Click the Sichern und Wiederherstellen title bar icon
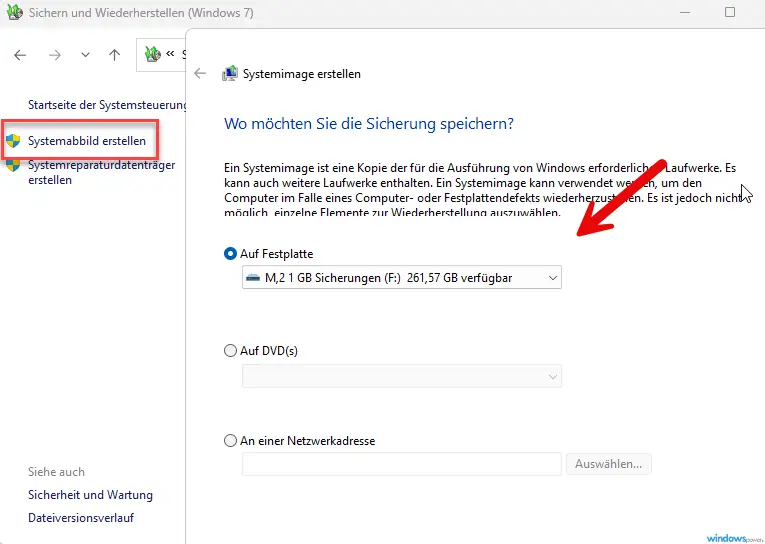The width and height of the screenshot is (765, 544). (14, 13)
